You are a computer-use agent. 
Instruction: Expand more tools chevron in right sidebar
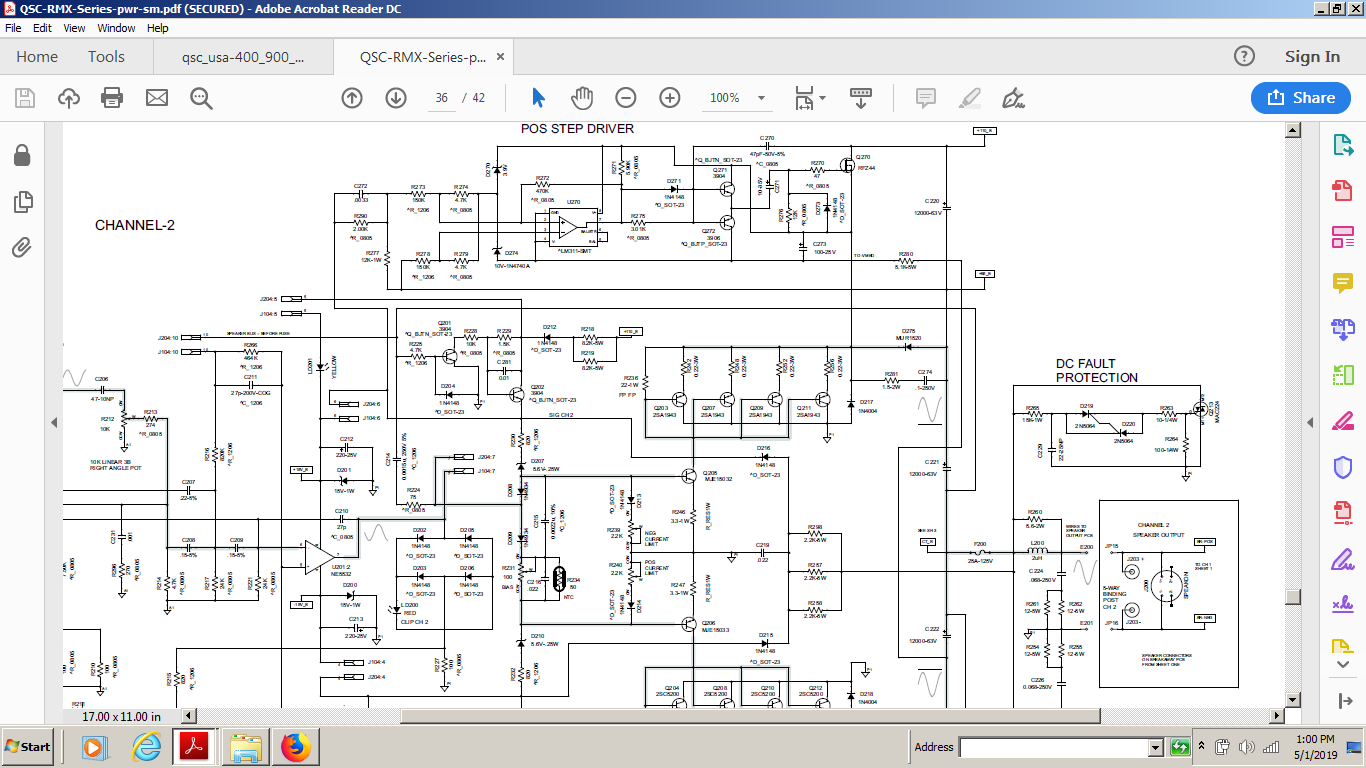pos(1342,665)
